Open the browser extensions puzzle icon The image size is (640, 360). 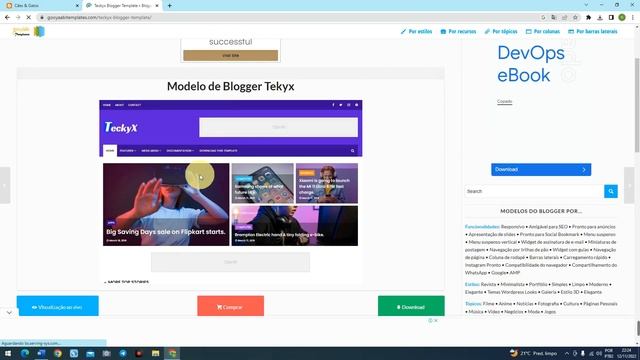[589, 18]
